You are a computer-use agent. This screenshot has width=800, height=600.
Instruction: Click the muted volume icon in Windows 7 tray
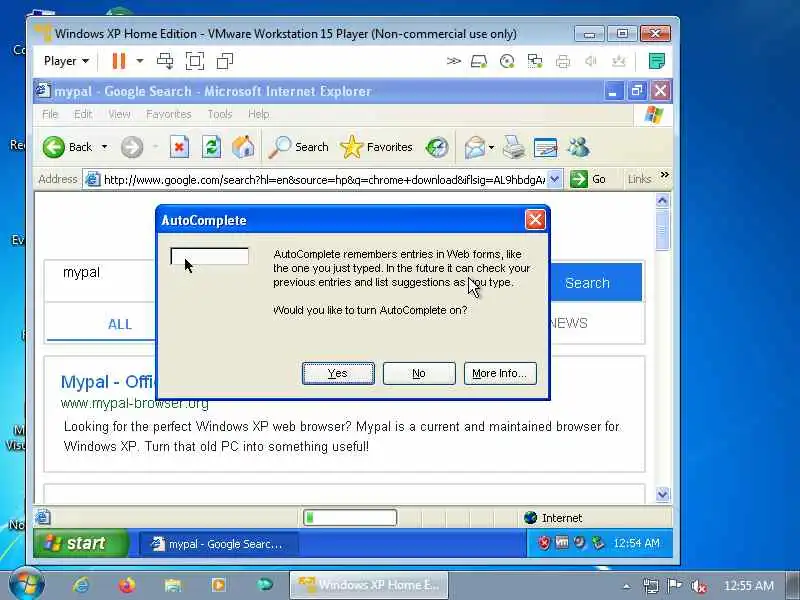698,586
